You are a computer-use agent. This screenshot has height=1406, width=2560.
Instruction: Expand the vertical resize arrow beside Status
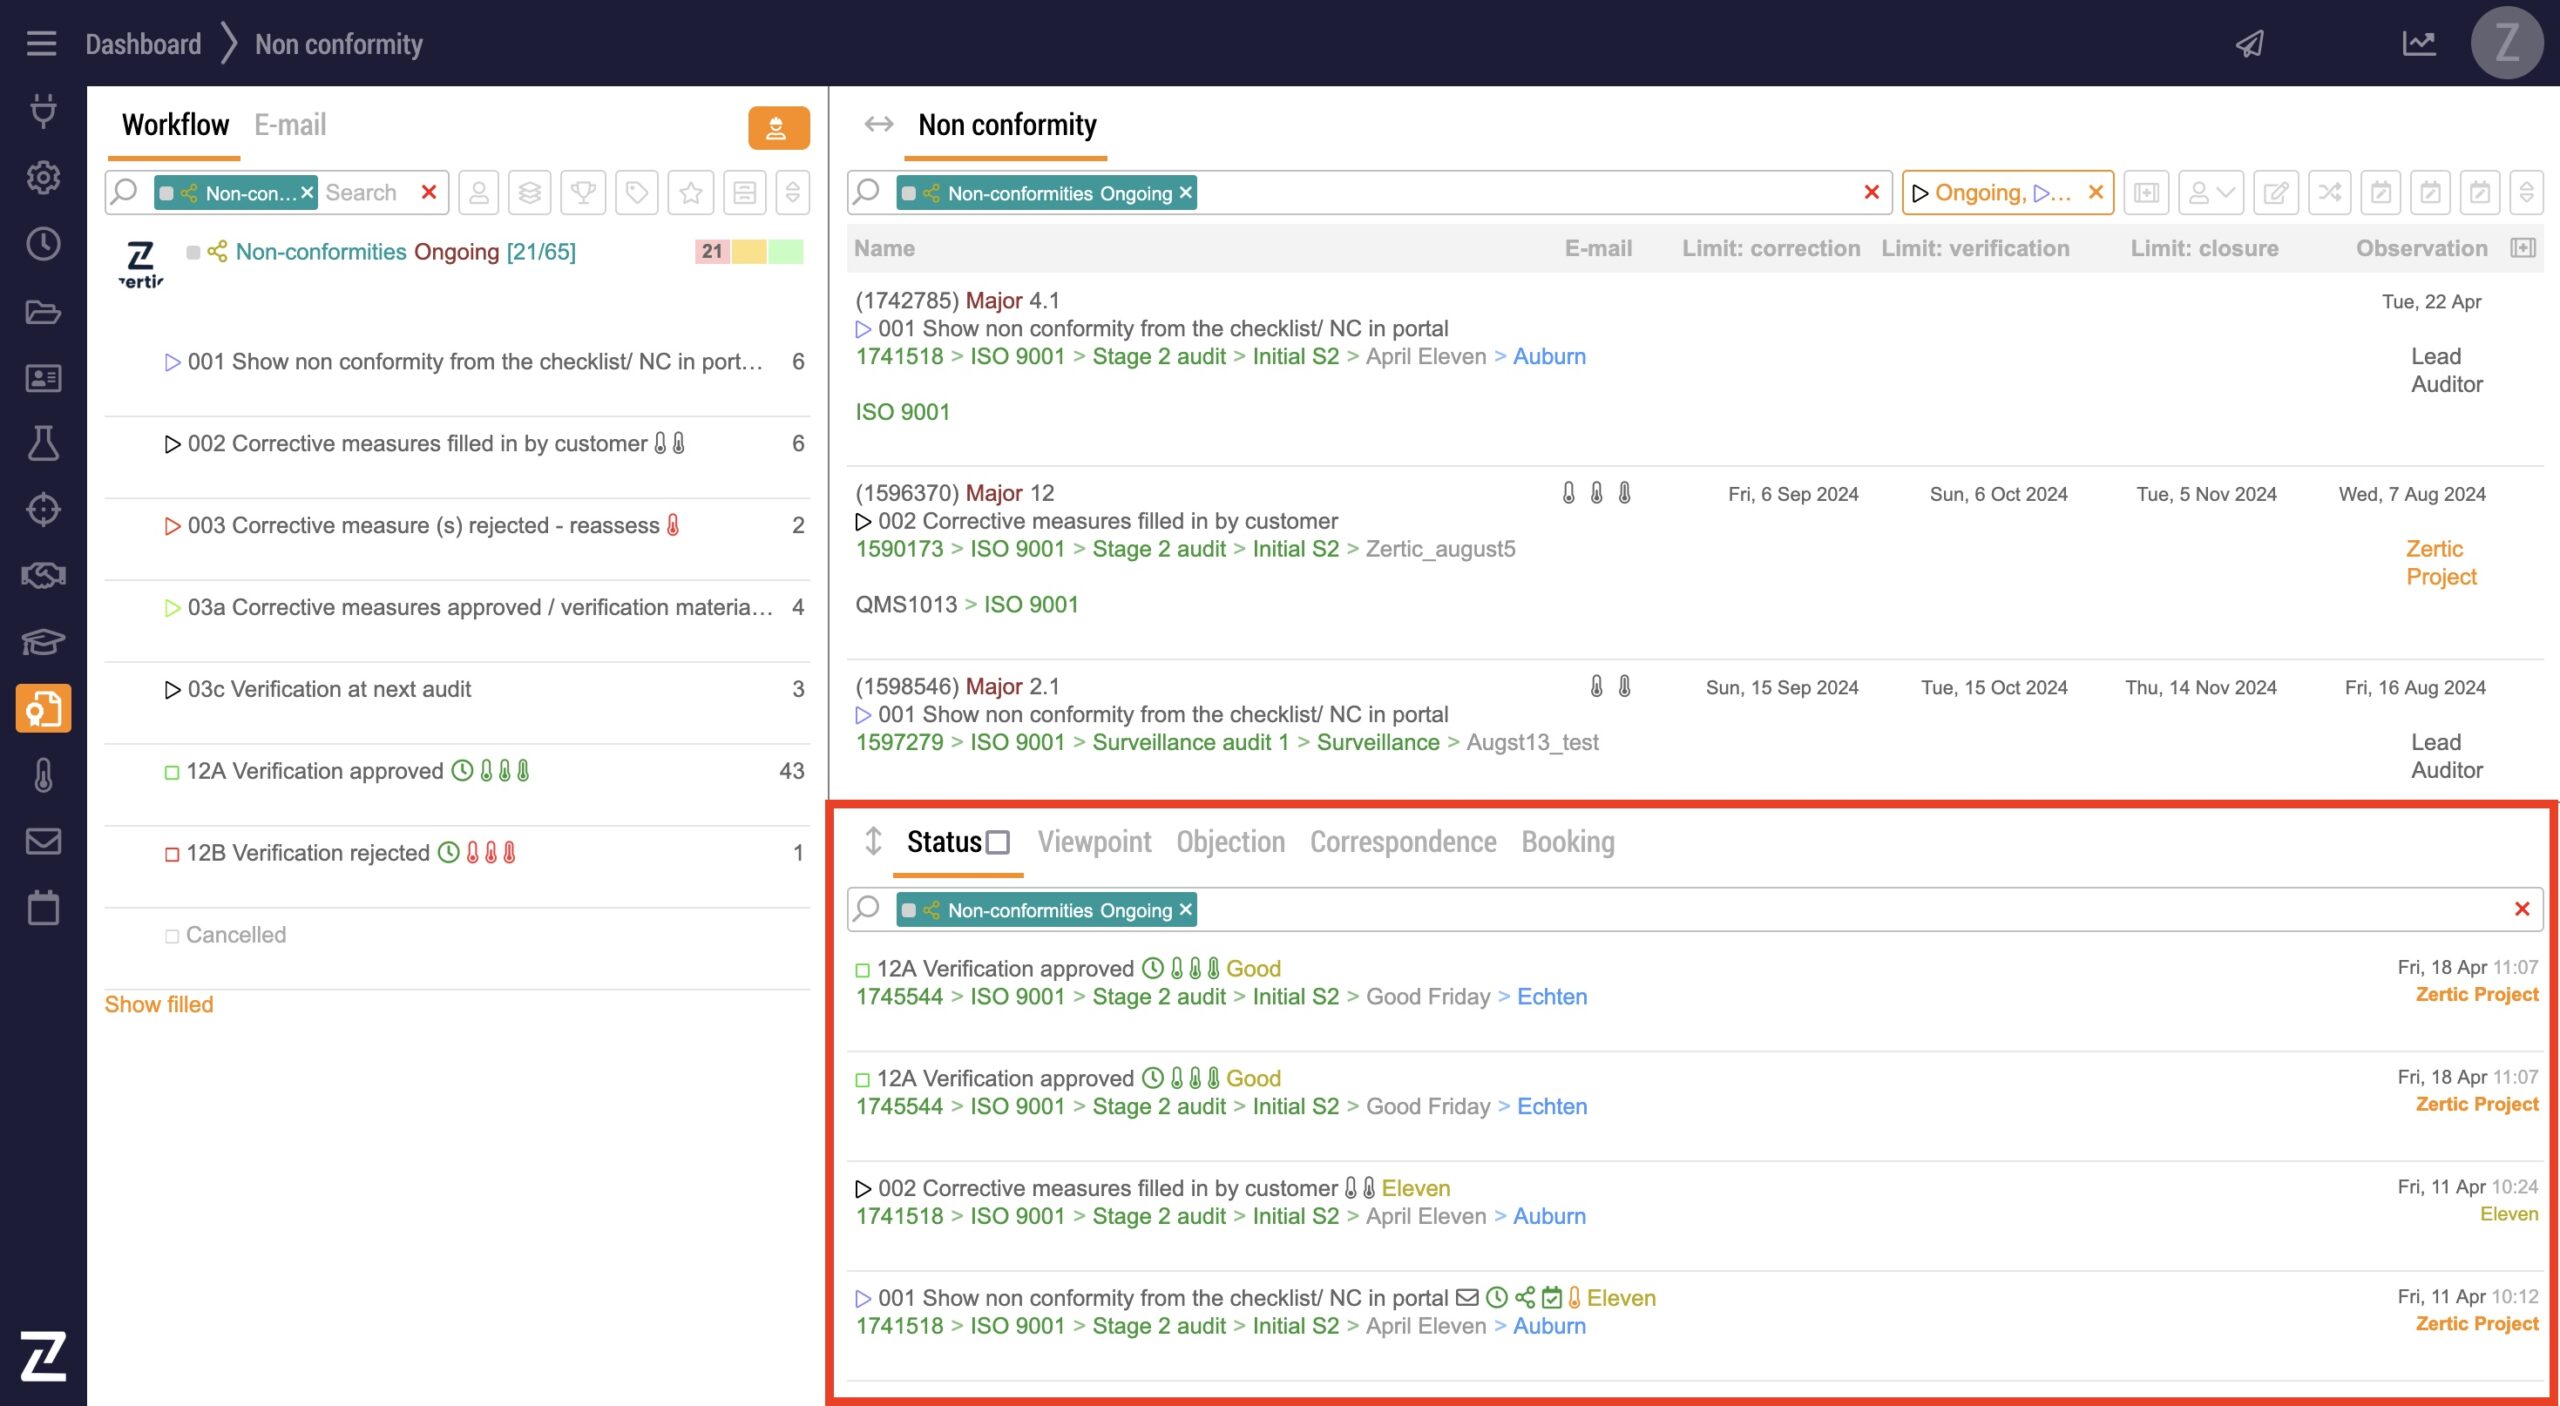pyautogui.click(x=873, y=842)
